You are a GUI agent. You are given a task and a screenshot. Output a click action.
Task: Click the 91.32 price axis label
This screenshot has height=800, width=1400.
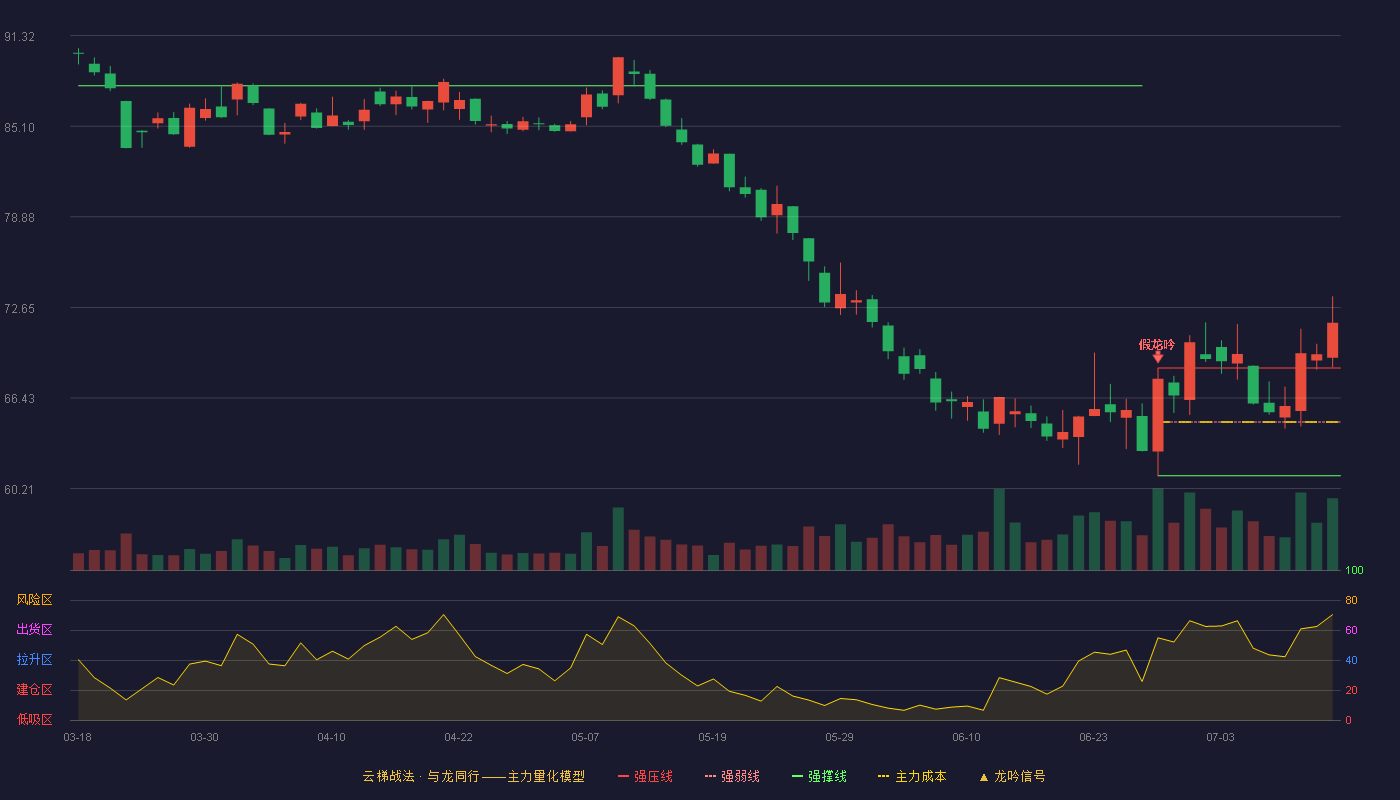click(x=19, y=37)
